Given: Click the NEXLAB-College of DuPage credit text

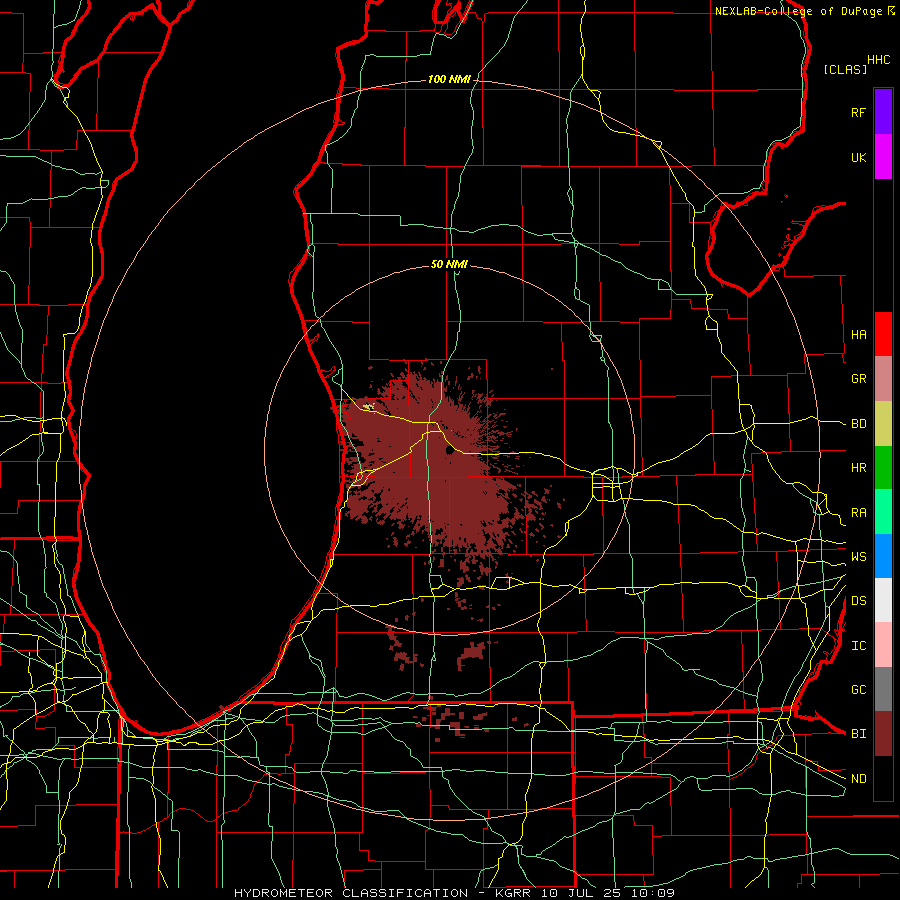Looking at the screenshot, I should click(798, 11).
